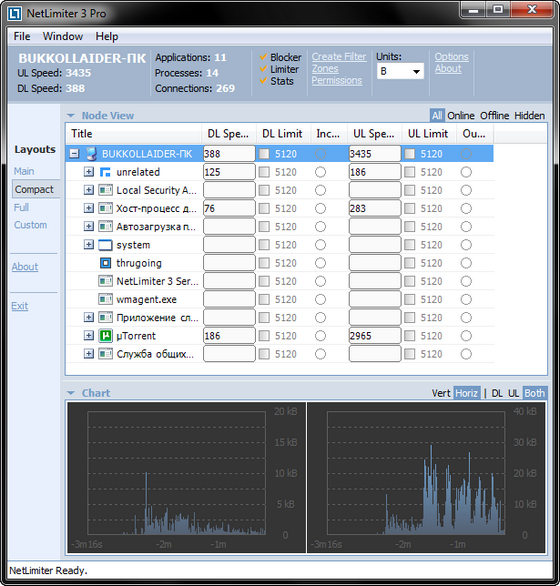Open the Create Filter link
This screenshot has width=560, height=586.
(x=339, y=57)
